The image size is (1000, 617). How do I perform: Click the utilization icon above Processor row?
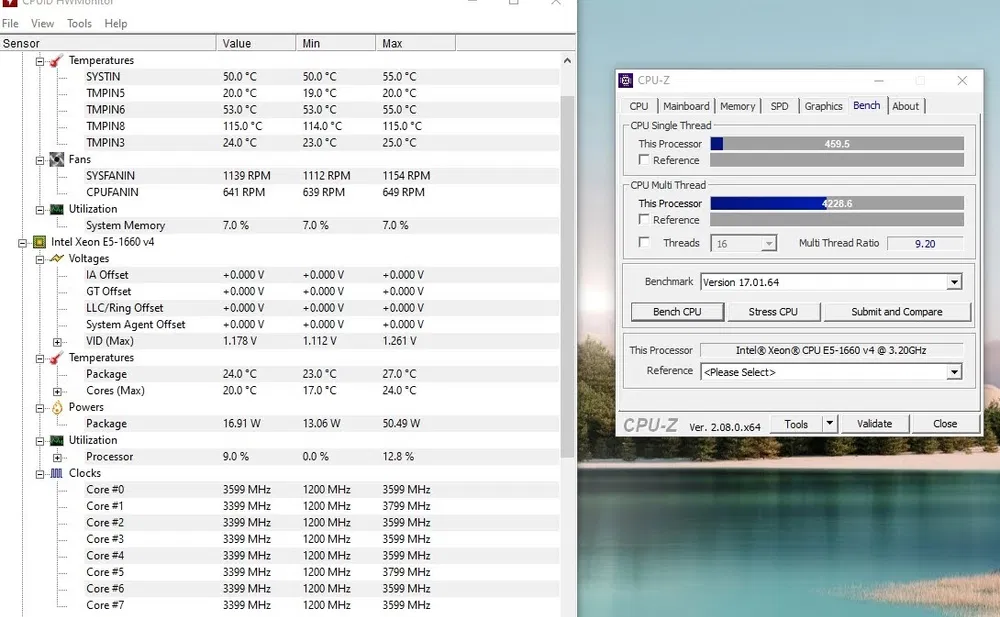(57, 440)
